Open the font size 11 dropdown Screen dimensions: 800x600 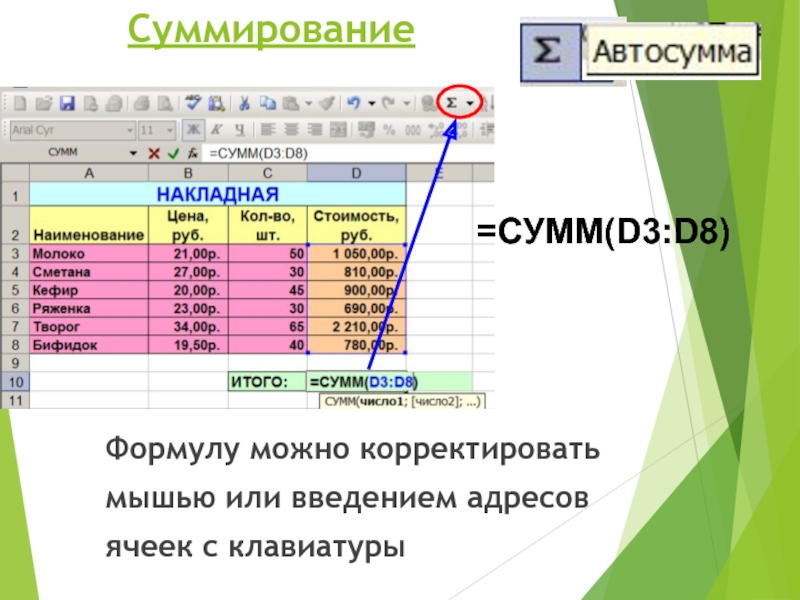[170, 130]
